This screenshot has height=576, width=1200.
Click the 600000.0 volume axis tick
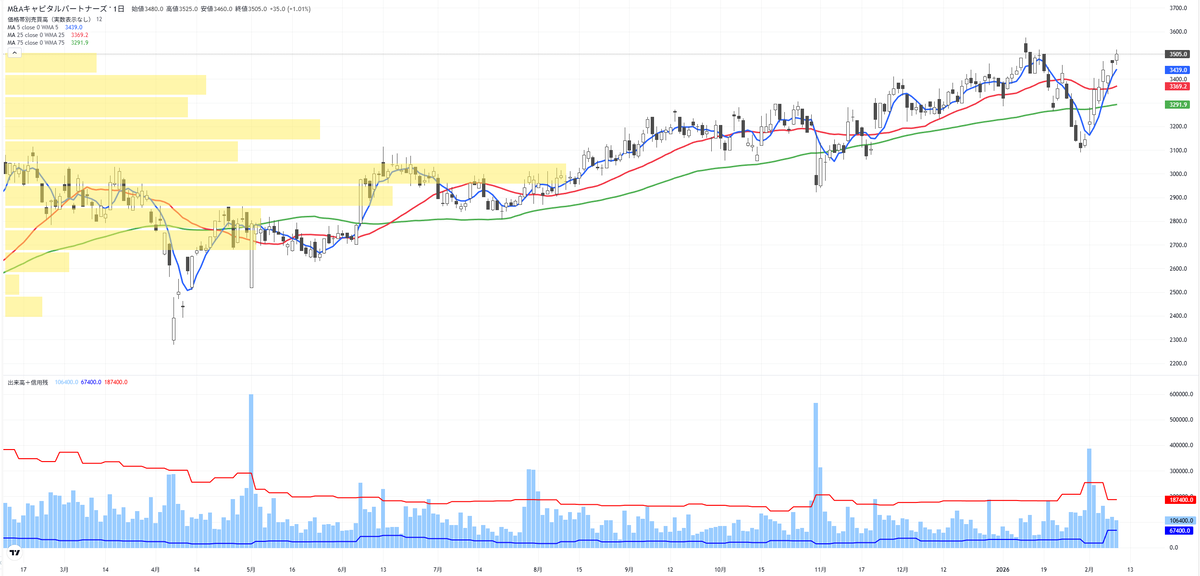click(1179, 394)
